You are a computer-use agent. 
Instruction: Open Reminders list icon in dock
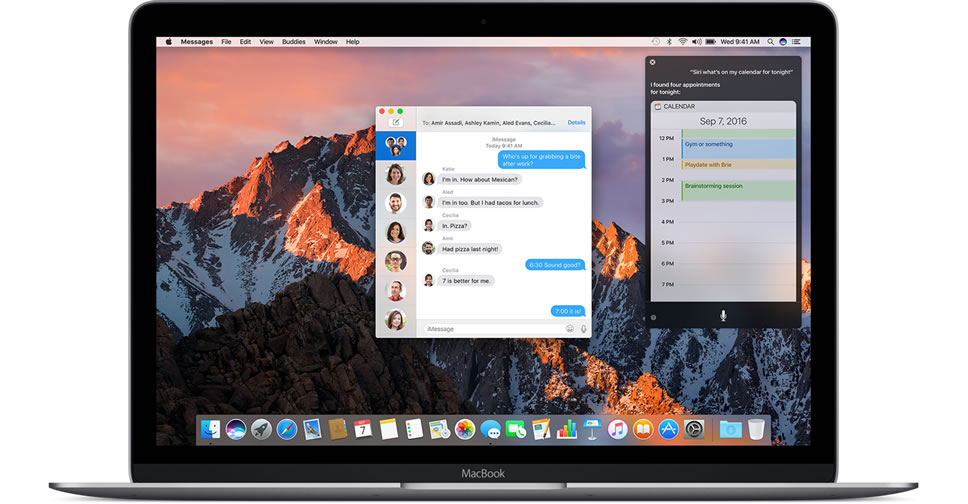pos(414,429)
